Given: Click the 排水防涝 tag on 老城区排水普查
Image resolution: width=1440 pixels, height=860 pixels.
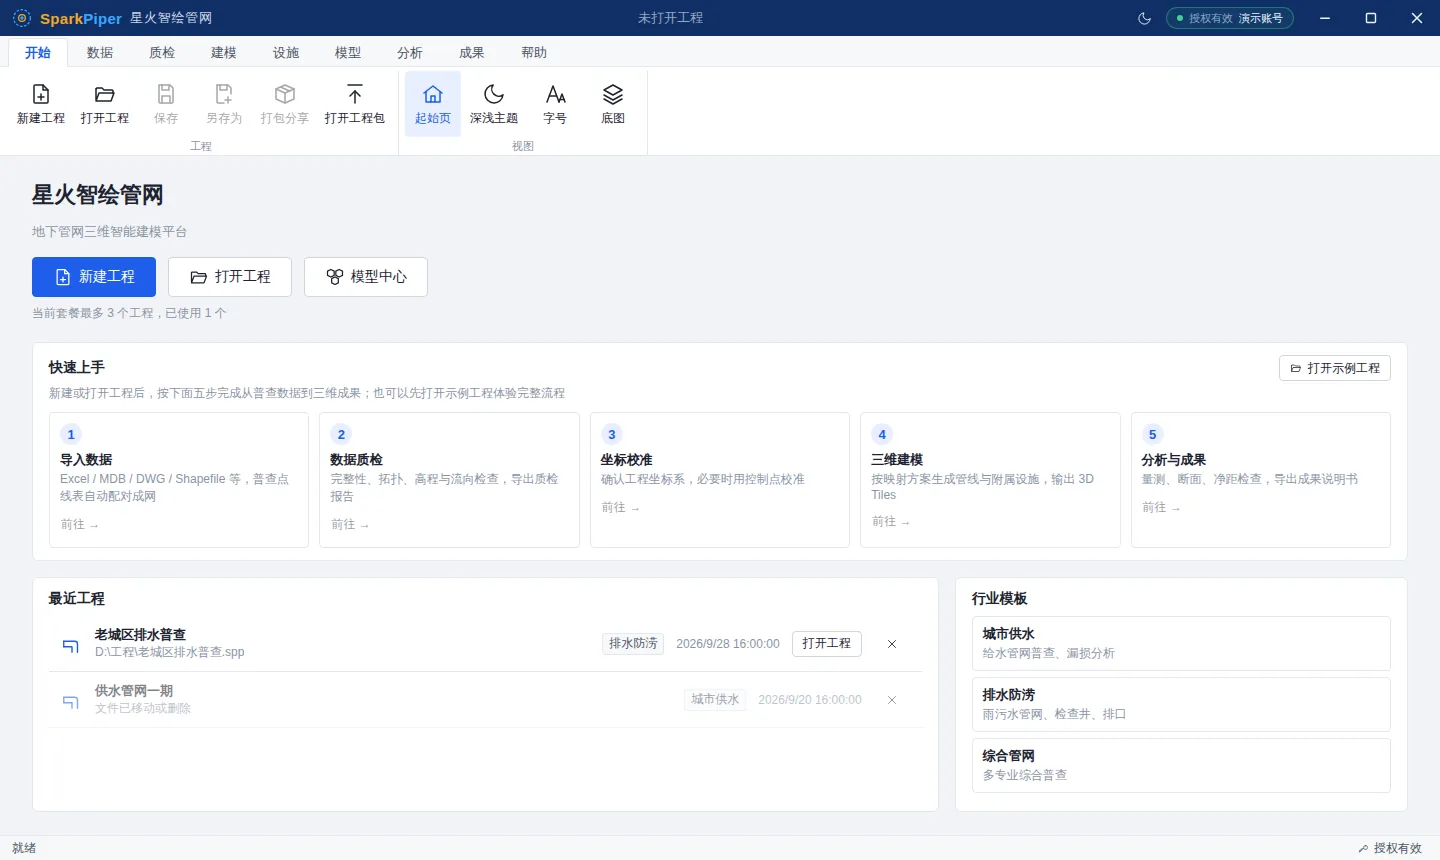Looking at the screenshot, I should (x=633, y=644).
